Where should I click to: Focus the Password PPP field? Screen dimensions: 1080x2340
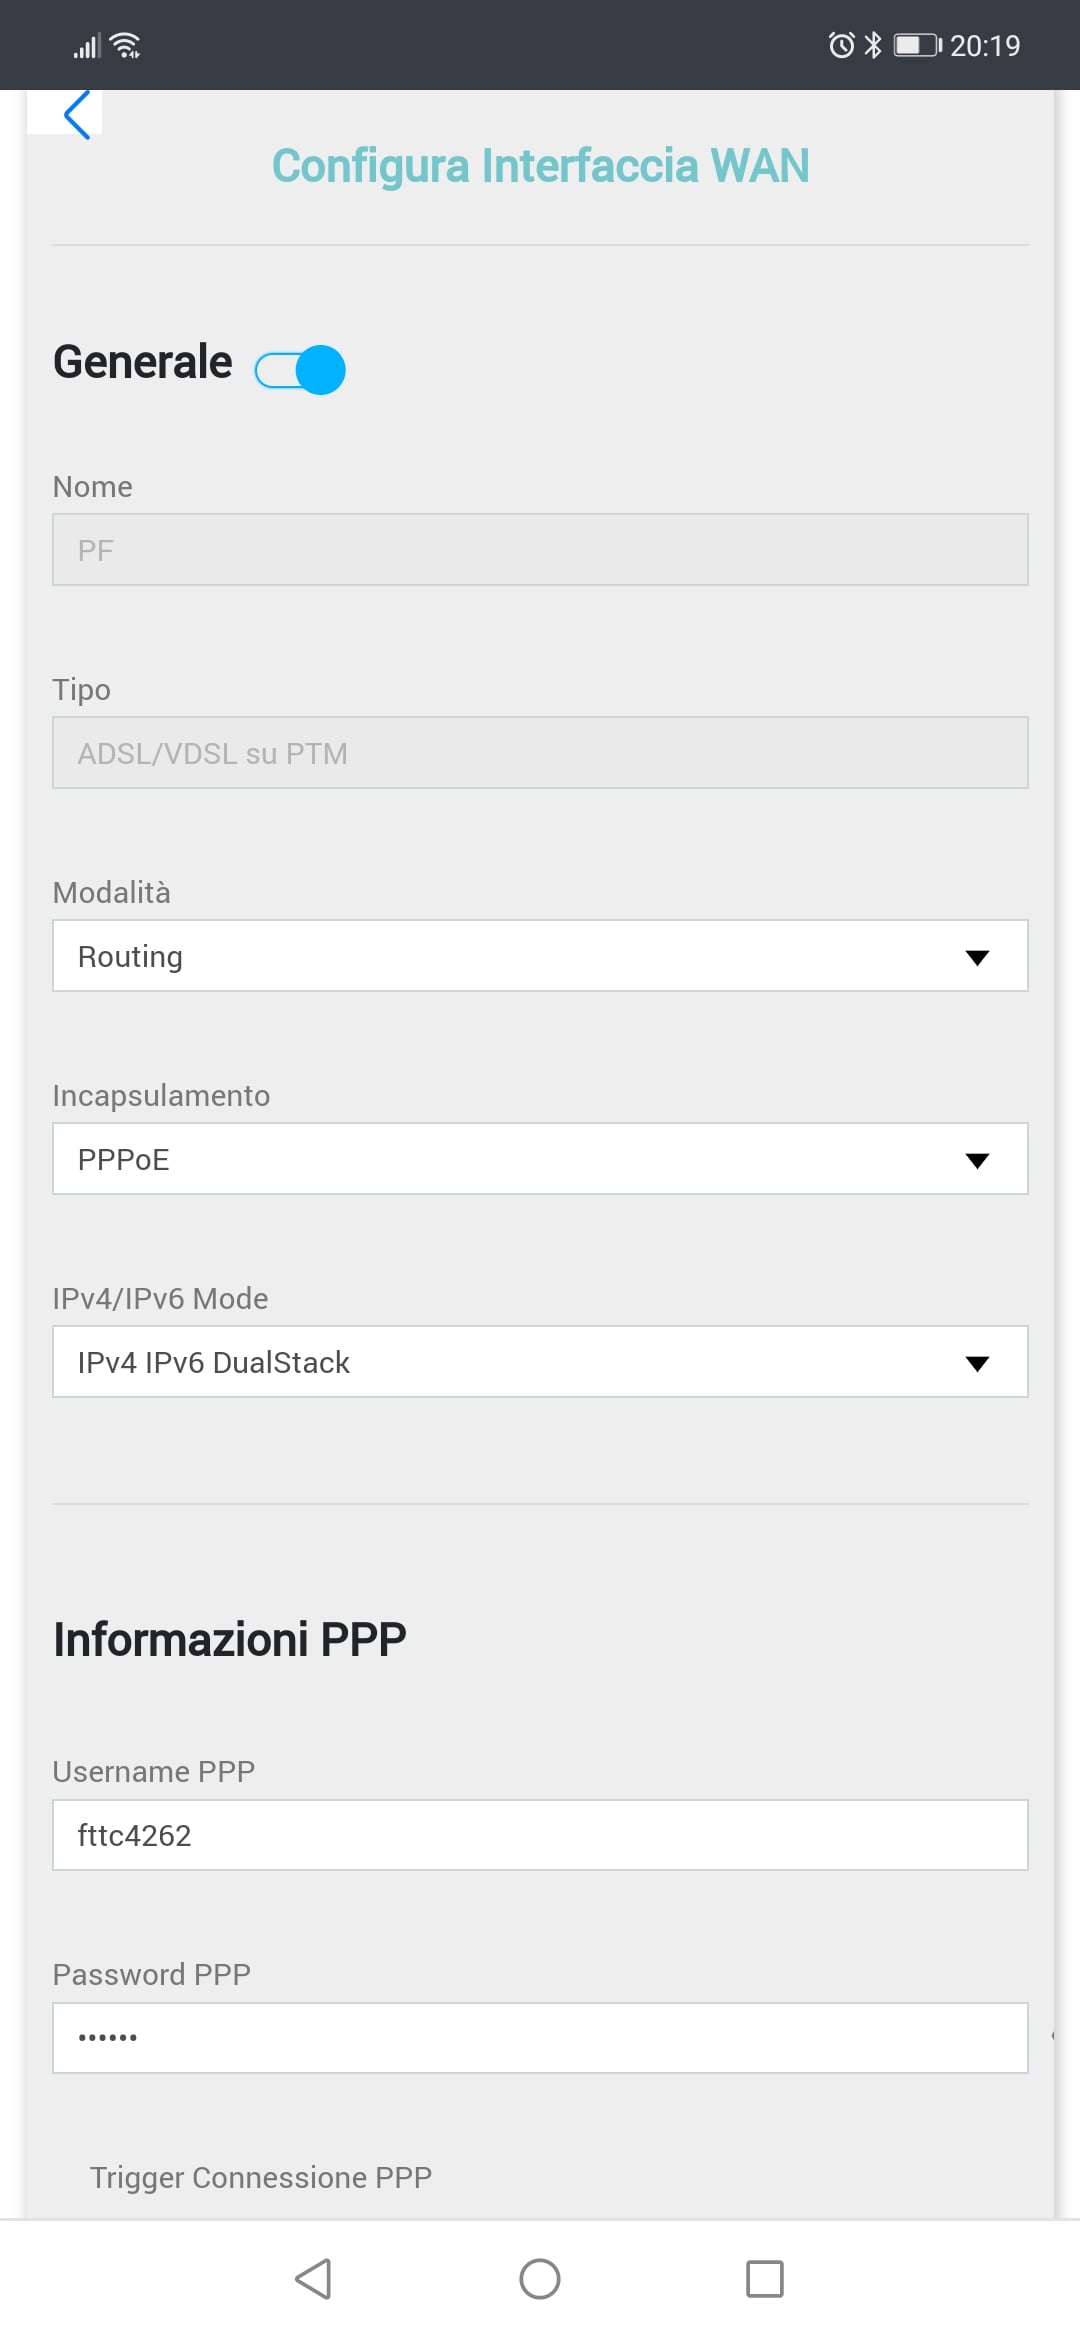[540, 2038]
